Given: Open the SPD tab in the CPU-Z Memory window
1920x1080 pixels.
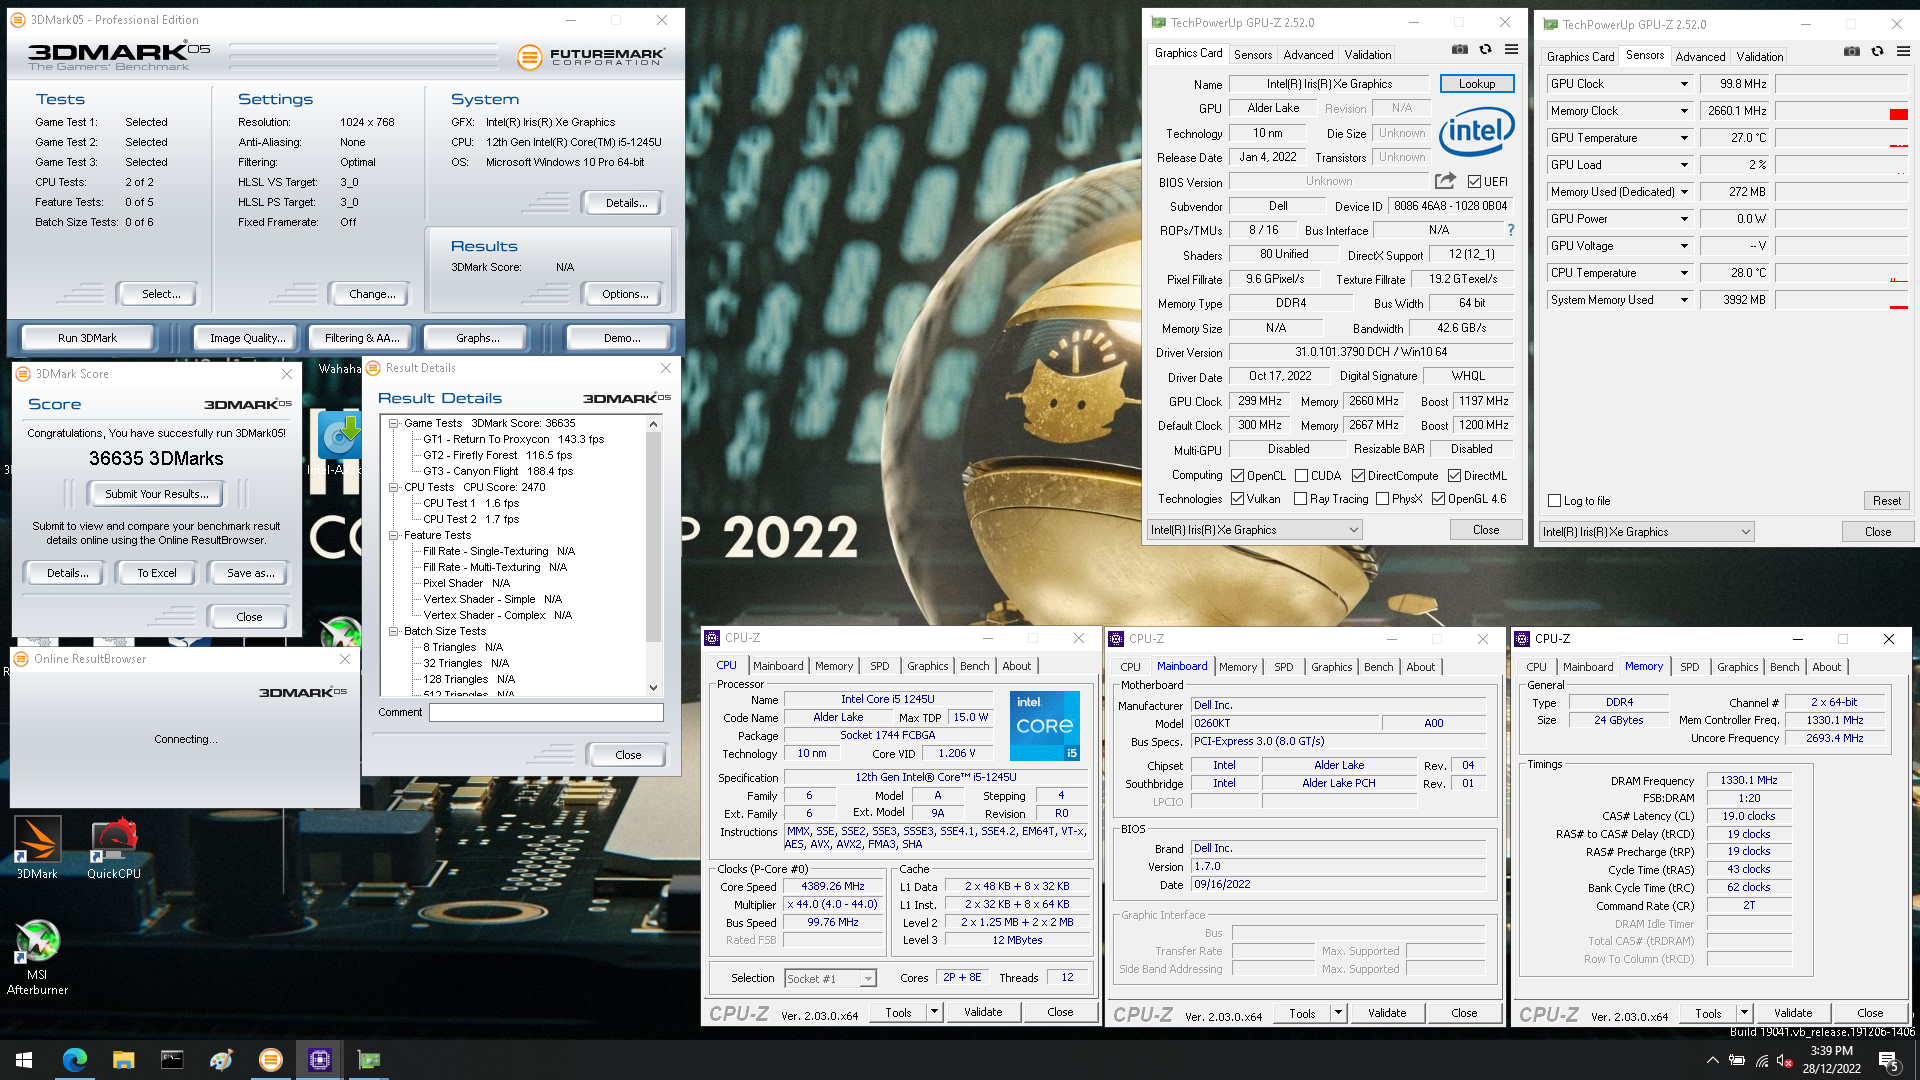Looking at the screenshot, I should pyautogui.click(x=1689, y=667).
